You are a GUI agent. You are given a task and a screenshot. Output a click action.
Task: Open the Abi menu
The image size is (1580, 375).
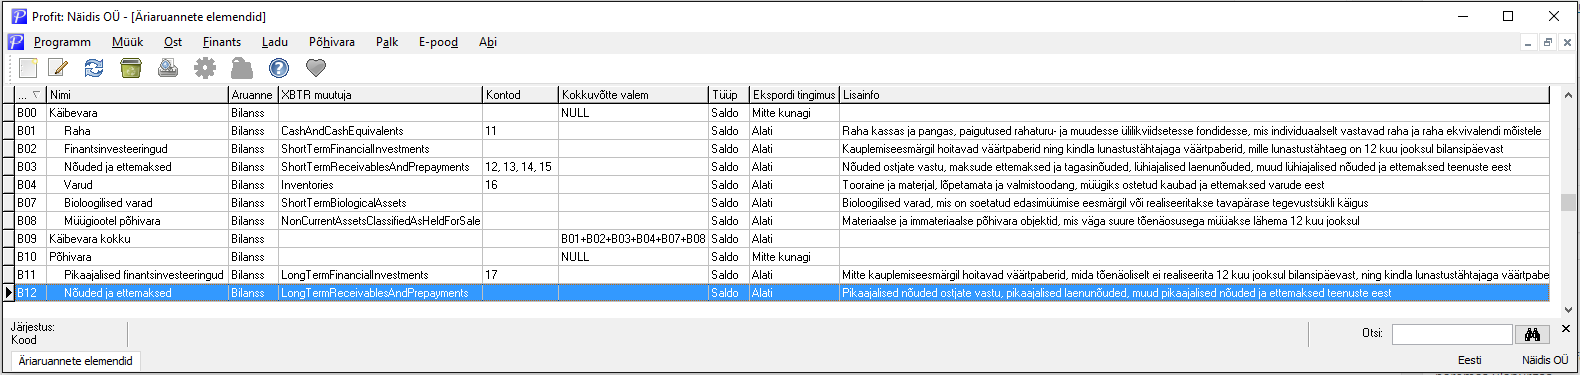pyautogui.click(x=488, y=42)
